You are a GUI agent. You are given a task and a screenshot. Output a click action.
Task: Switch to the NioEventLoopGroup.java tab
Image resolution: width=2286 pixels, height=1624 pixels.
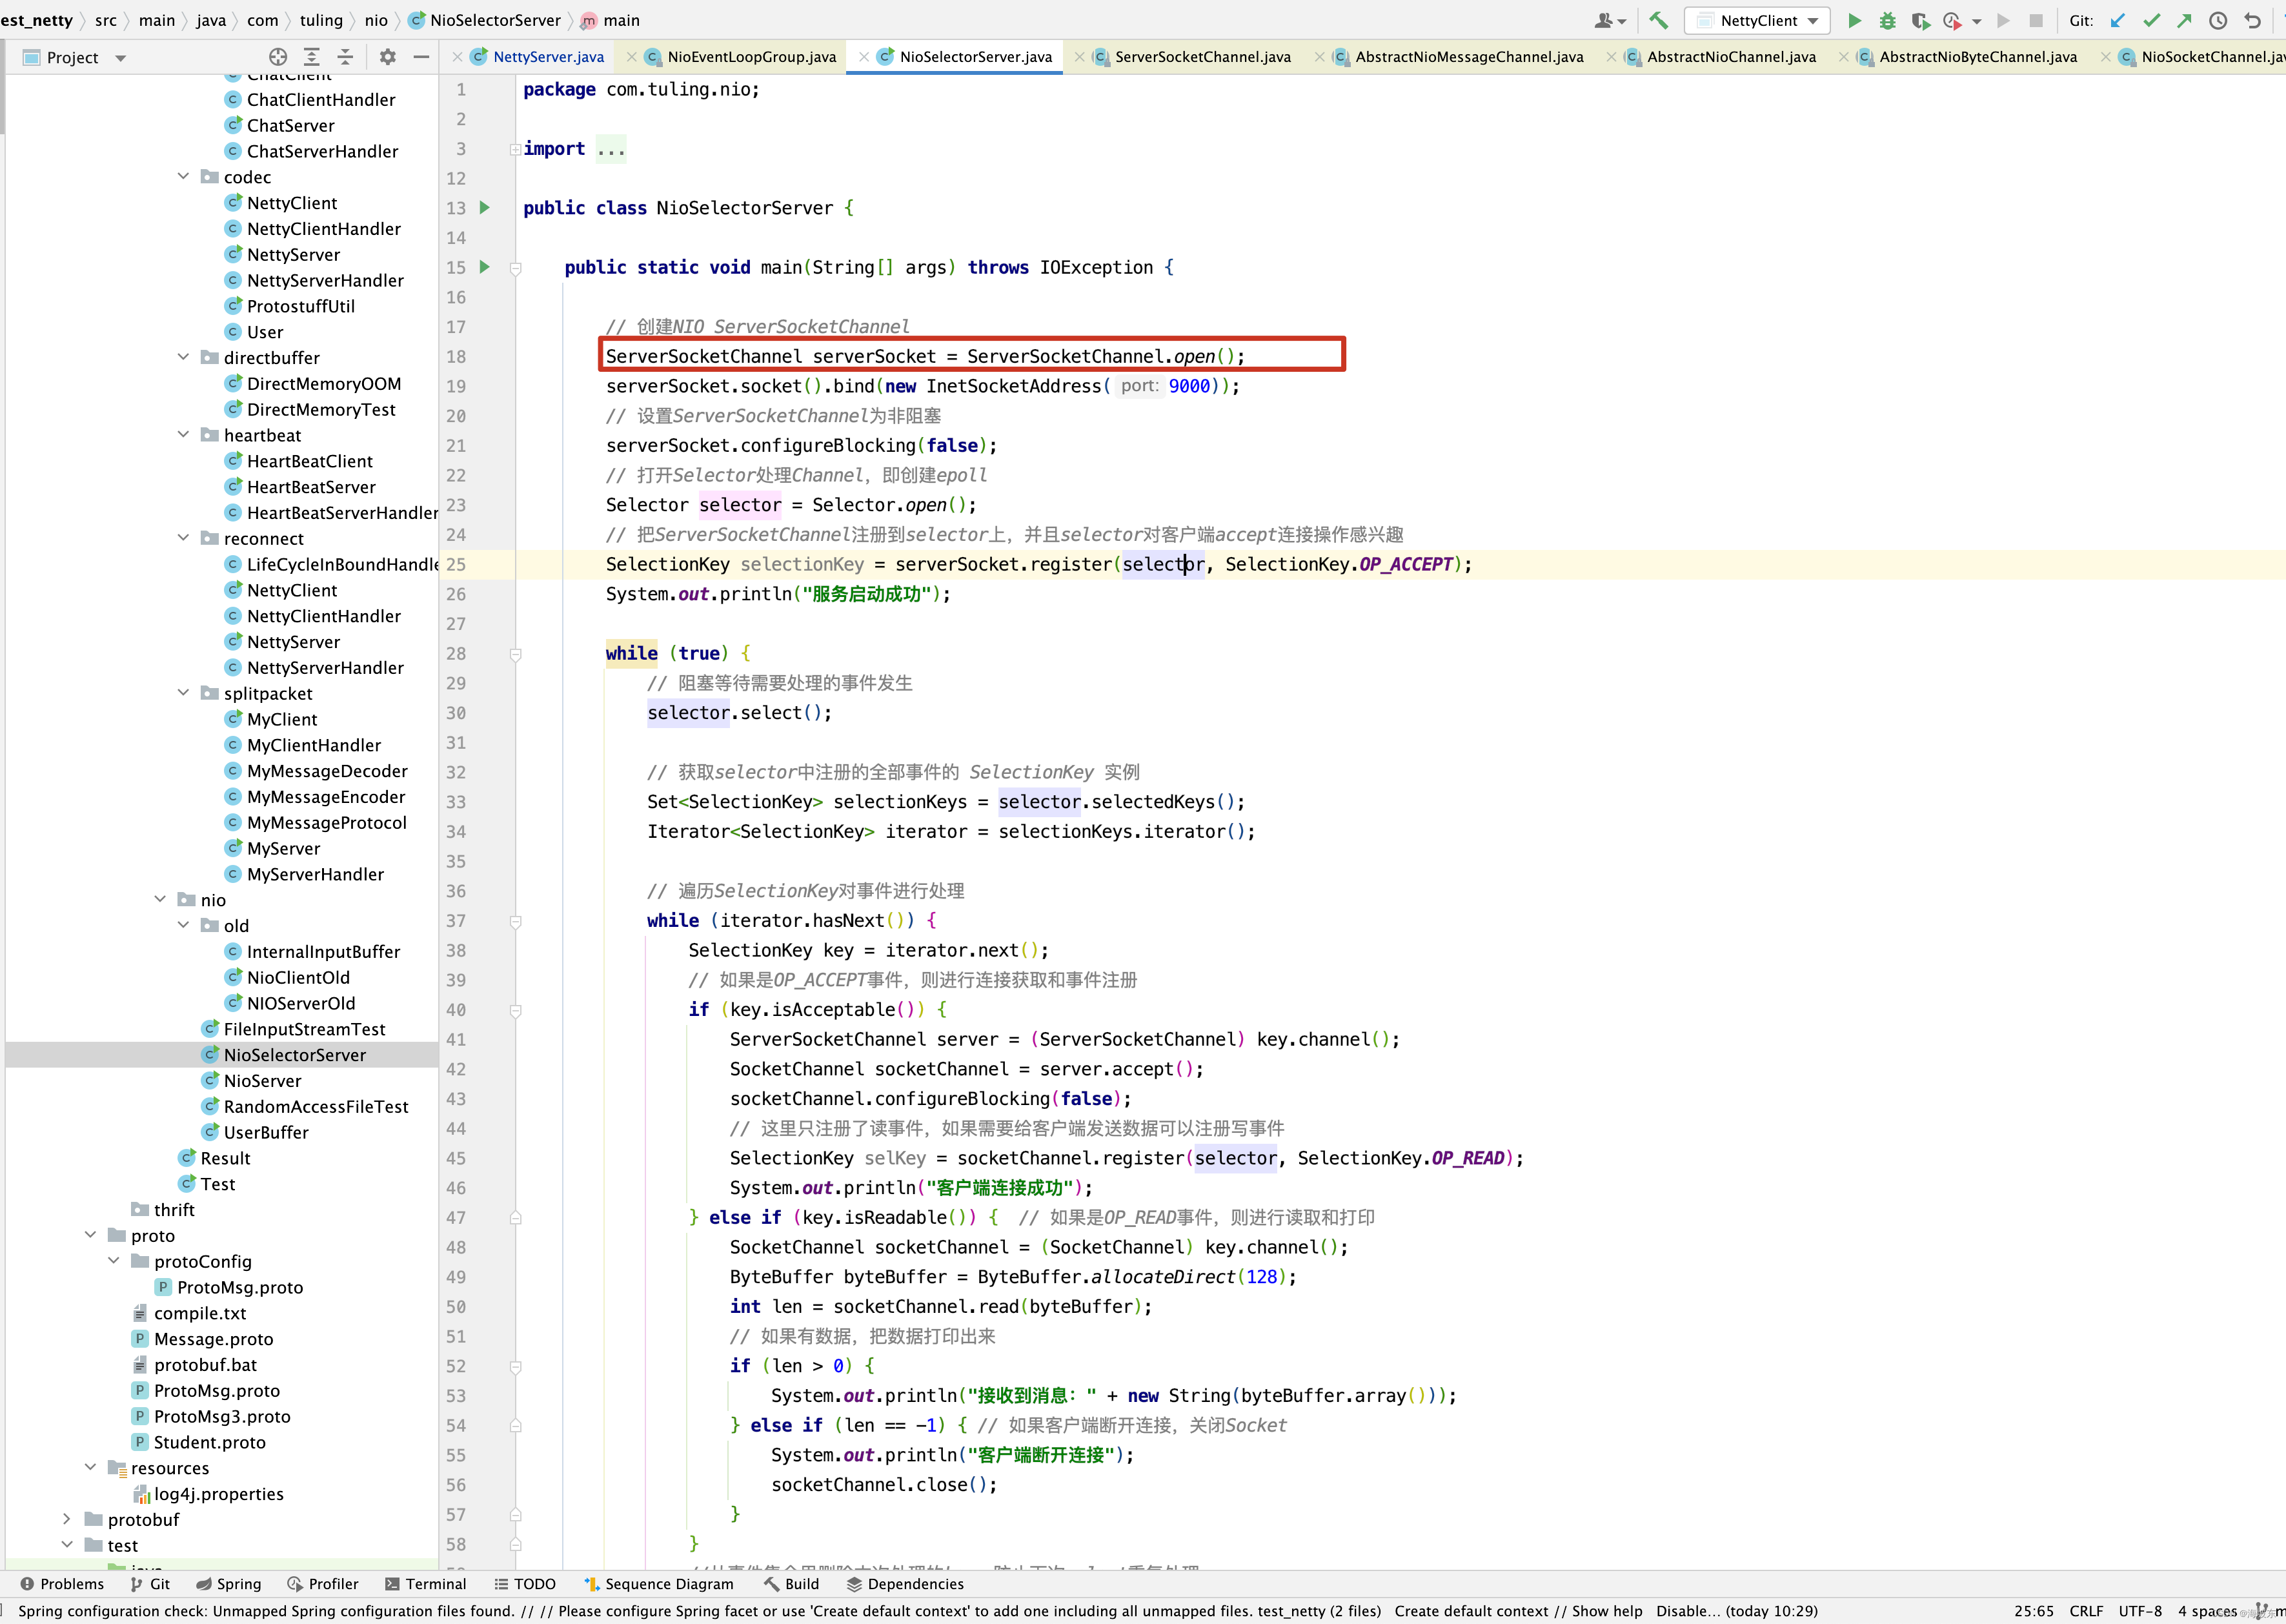click(x=751, y=57)
